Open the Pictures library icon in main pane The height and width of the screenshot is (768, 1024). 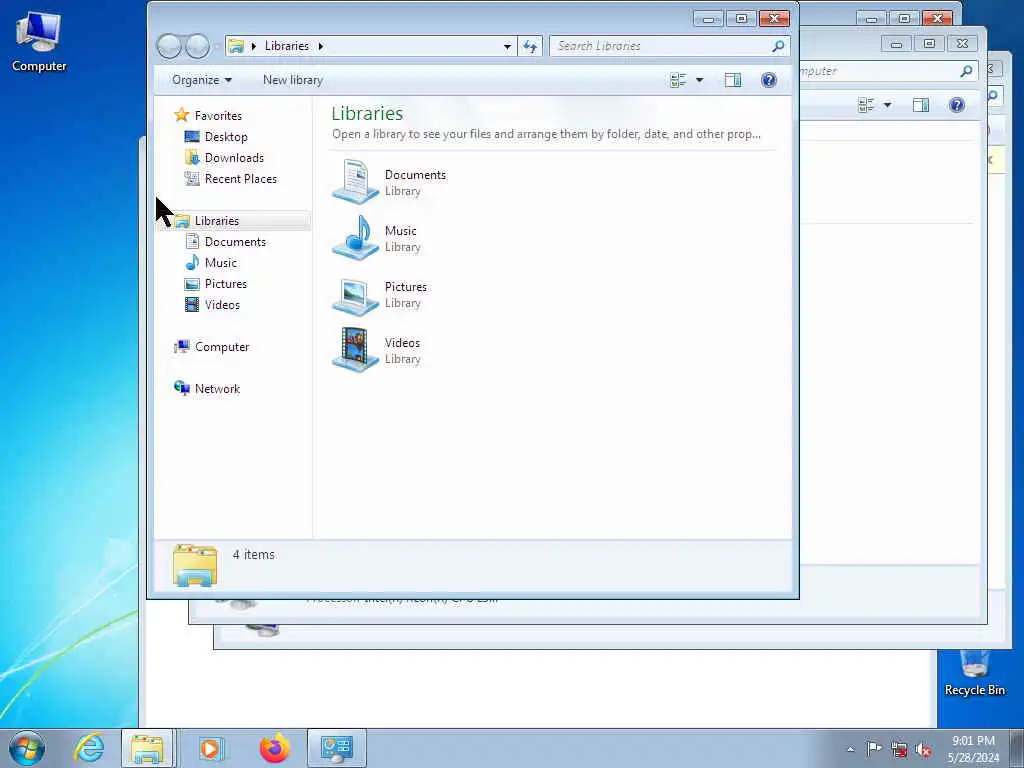click(355, 295)
